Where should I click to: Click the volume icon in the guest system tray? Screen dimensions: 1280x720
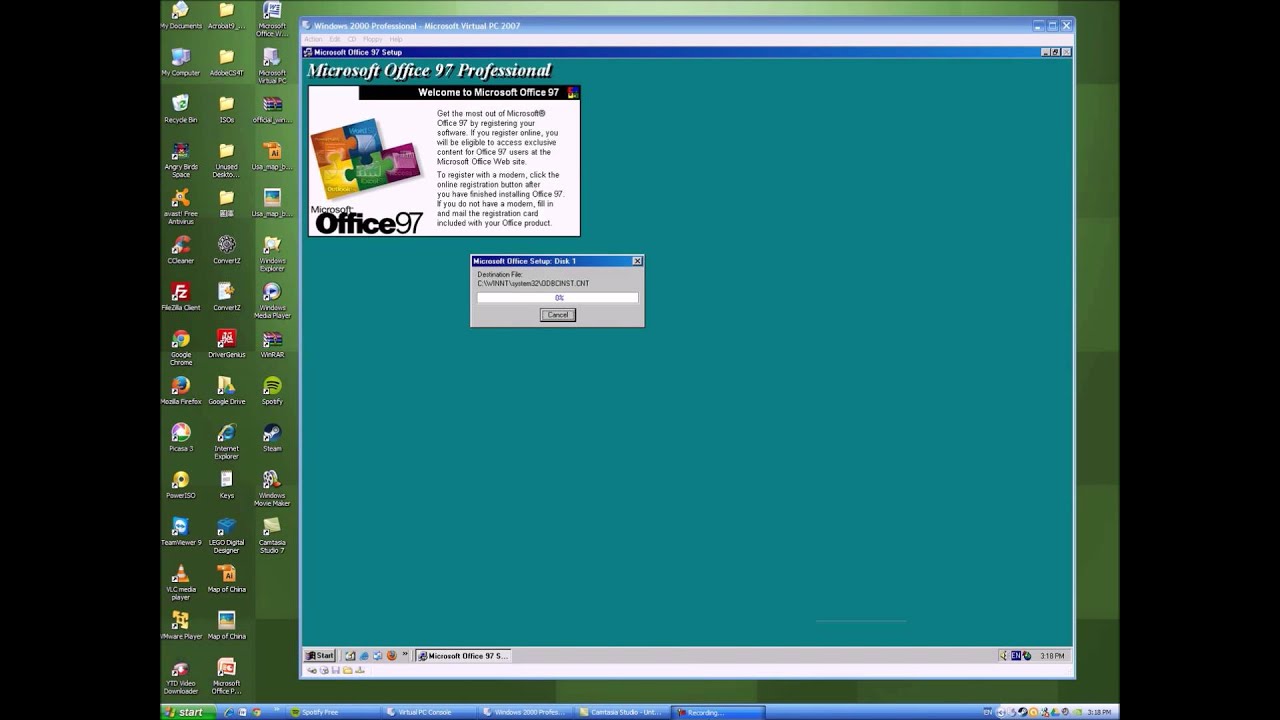coord(1003,655)
